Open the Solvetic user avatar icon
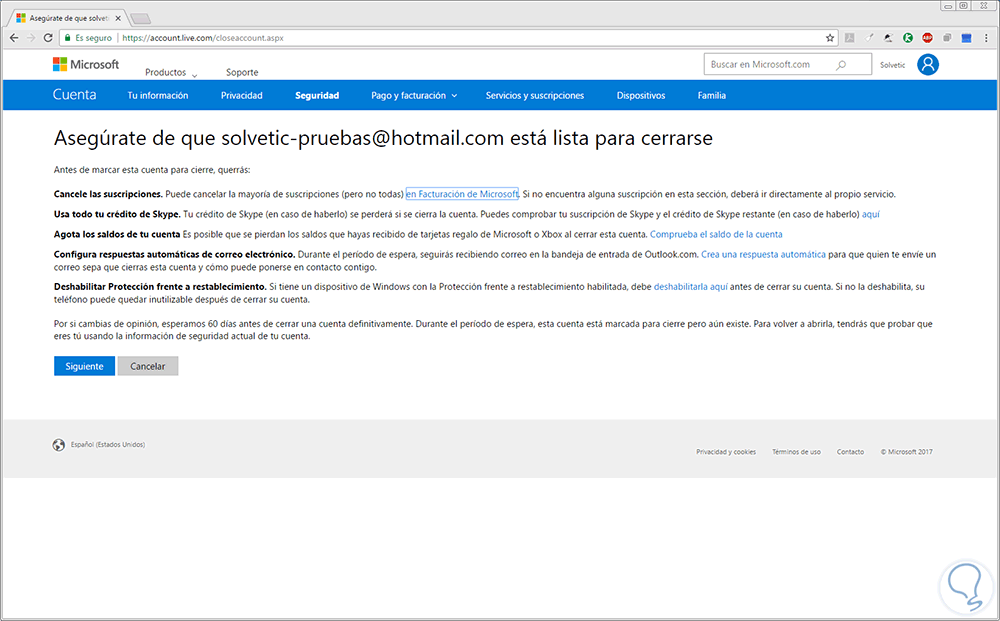This screenshot has height=621, width=1000. click(x=928, y=64)
